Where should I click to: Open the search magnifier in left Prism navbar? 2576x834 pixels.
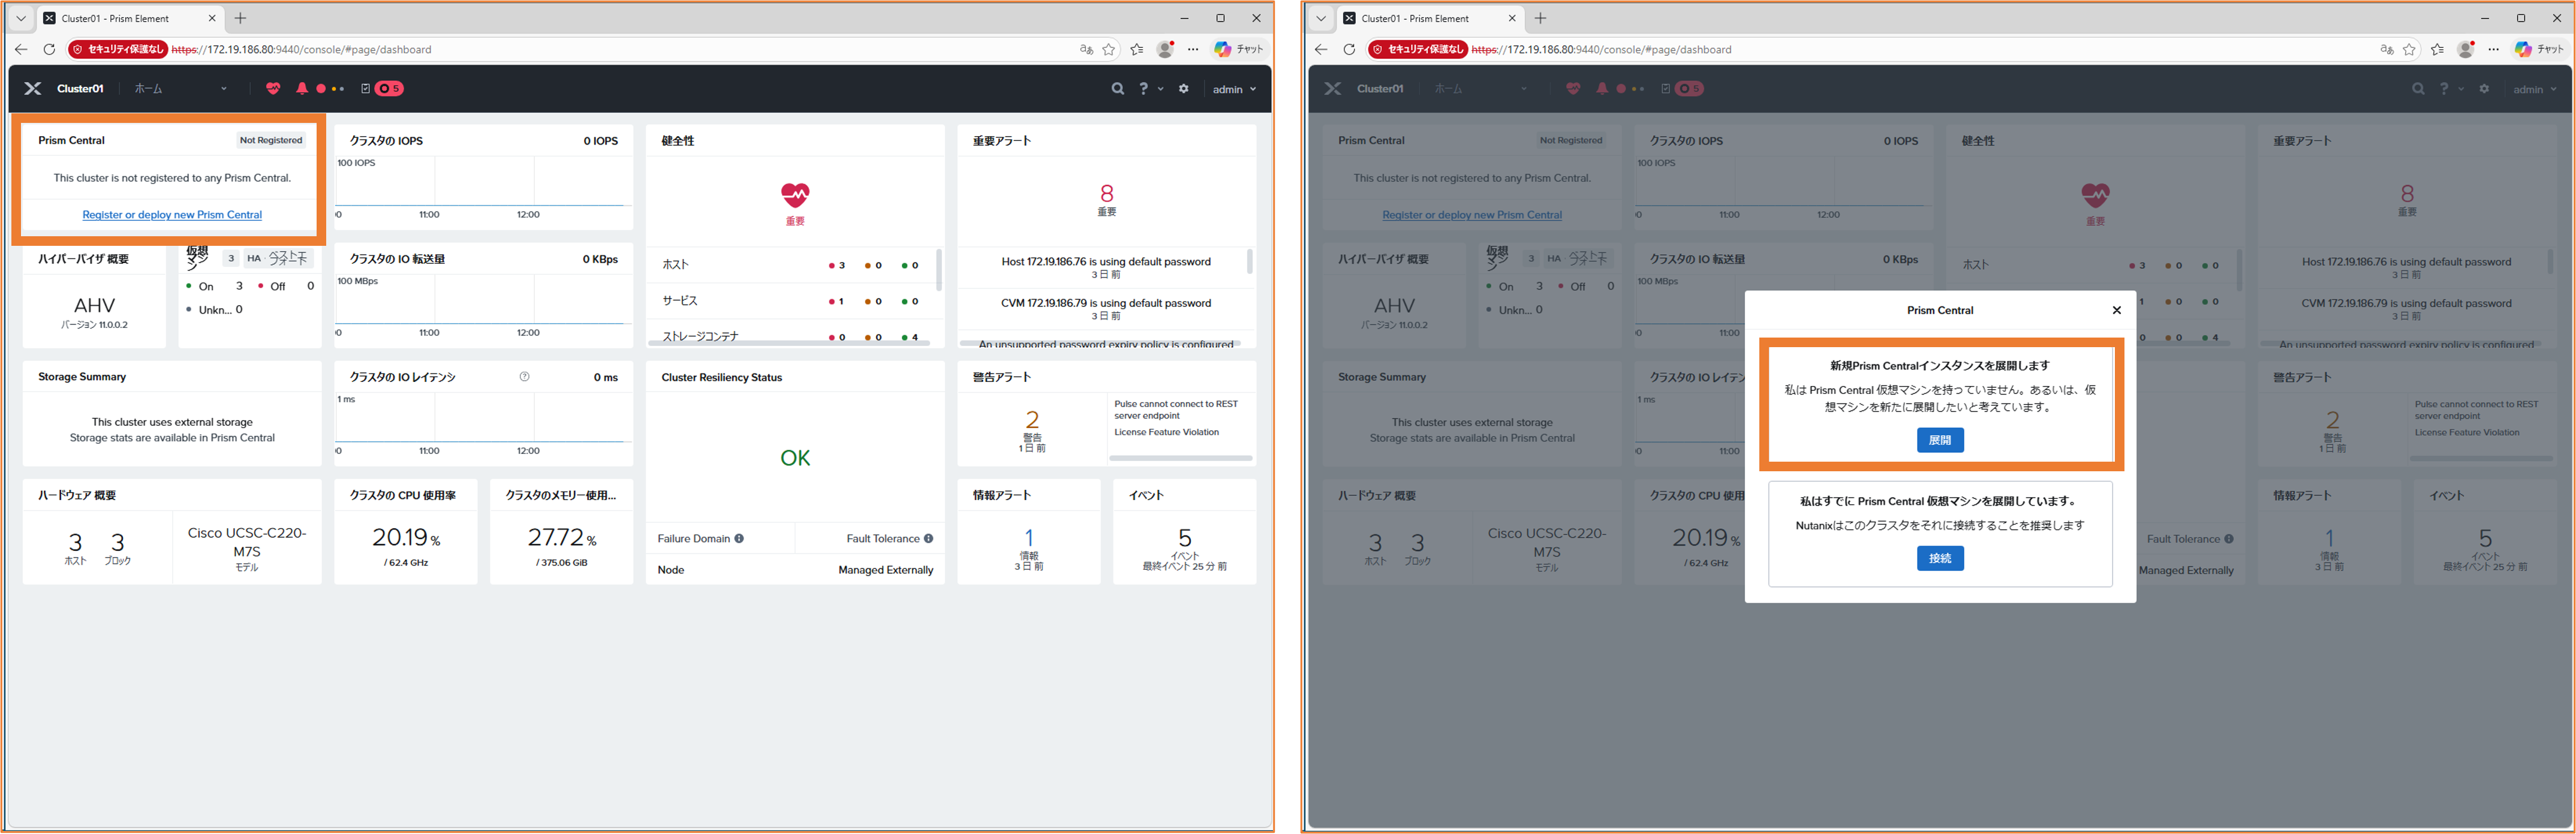(x=1117, y=89)
